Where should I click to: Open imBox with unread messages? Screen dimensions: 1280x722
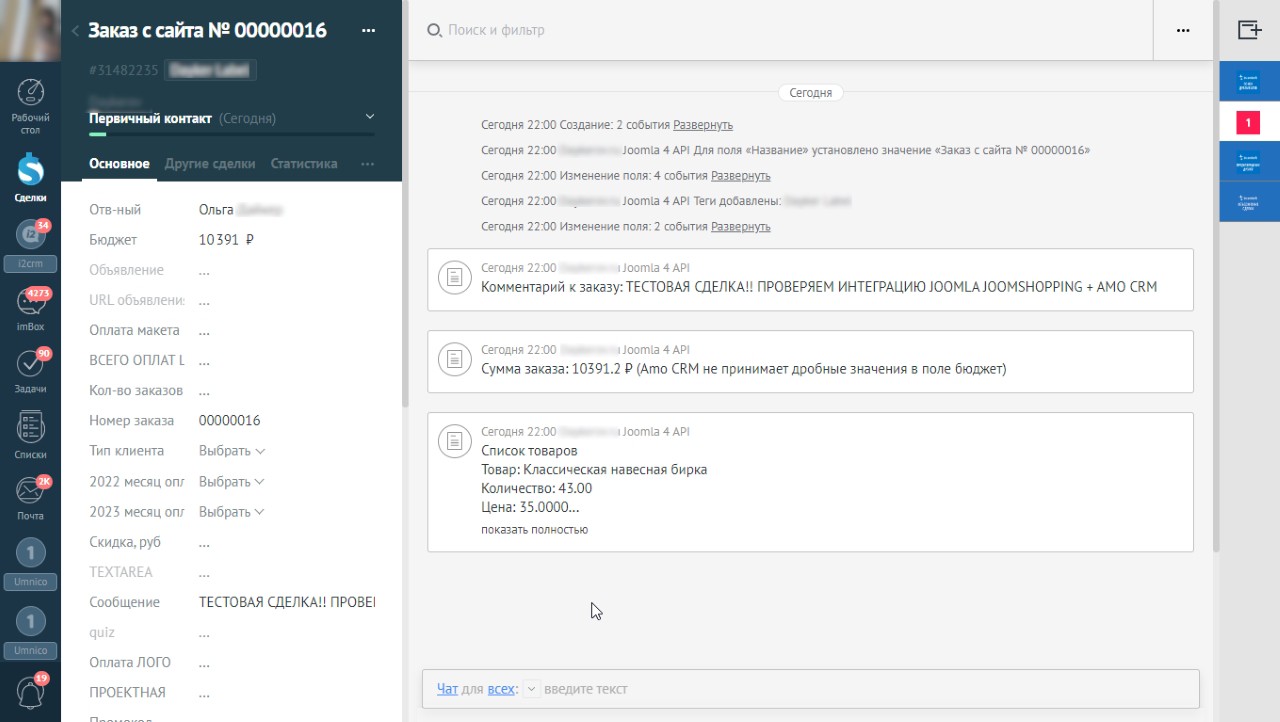point(30,305)
